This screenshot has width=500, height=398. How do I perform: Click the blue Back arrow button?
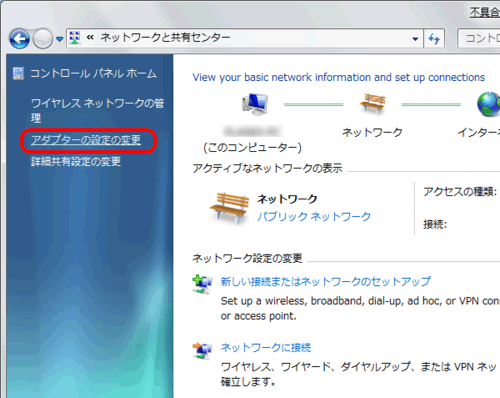20,38
